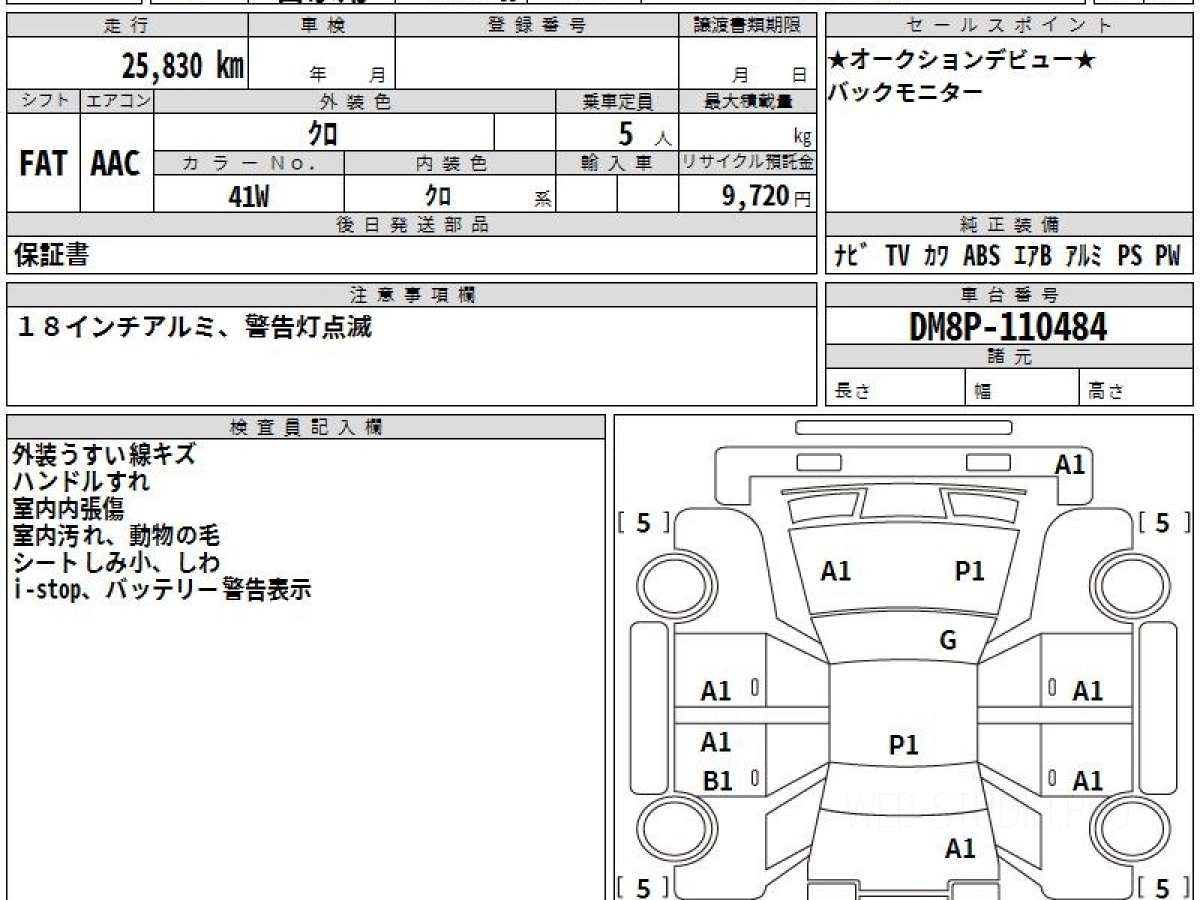Select the ナビ equipment mark
The width and height of the screenshot is (1200, 900).
point(850,256)
